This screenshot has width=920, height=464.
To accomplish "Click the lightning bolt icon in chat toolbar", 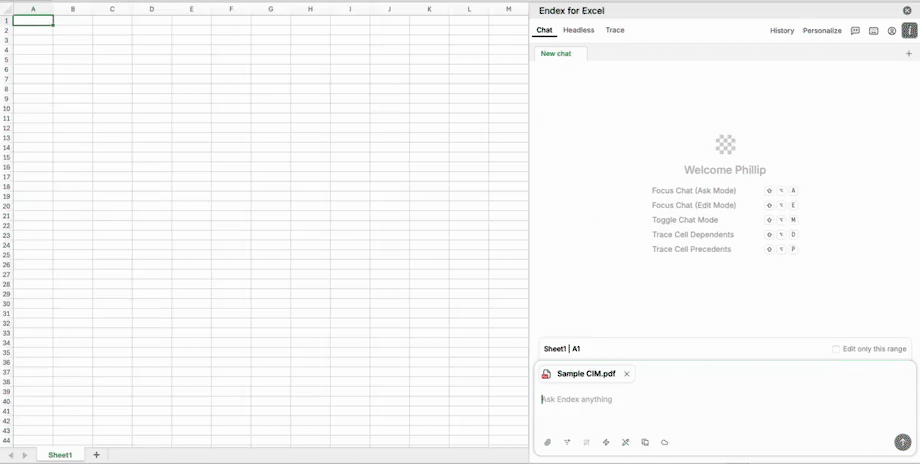I will (606, 442).
